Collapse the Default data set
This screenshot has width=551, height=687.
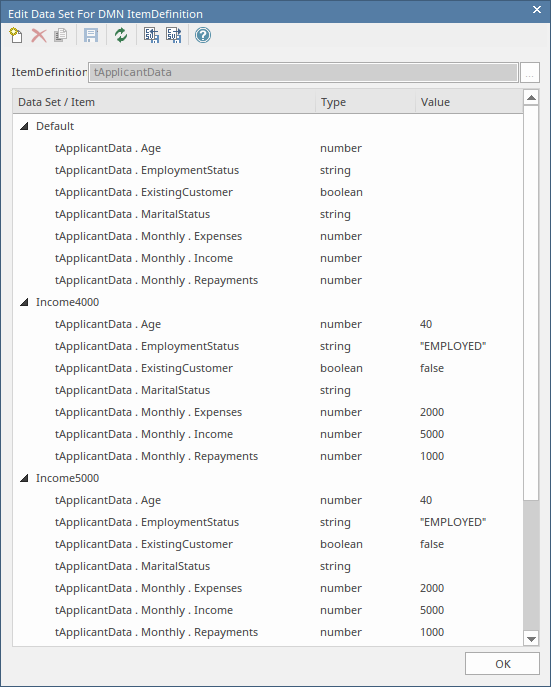coord(25,126)
